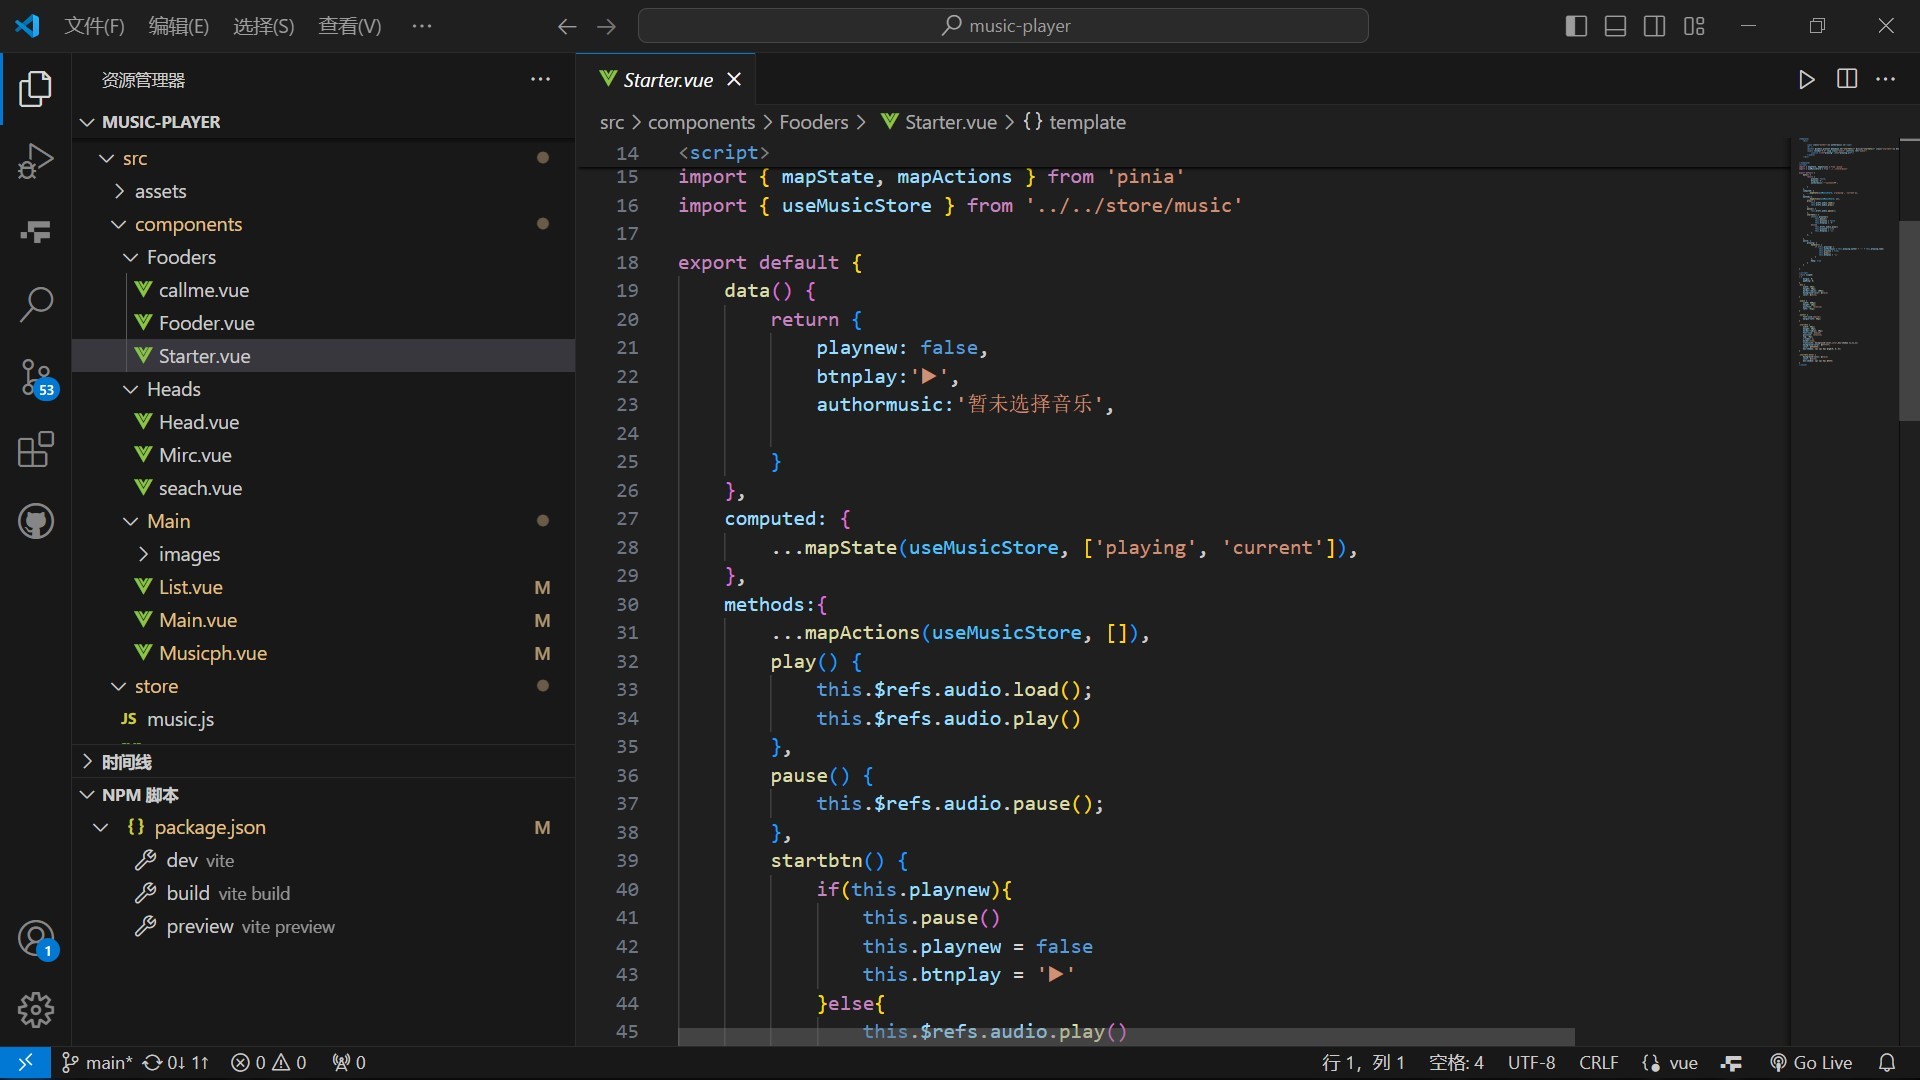Open the overflow menu ellipsis in menu bar
The image size is (1920, 1080).
click(x=422, y=26)
